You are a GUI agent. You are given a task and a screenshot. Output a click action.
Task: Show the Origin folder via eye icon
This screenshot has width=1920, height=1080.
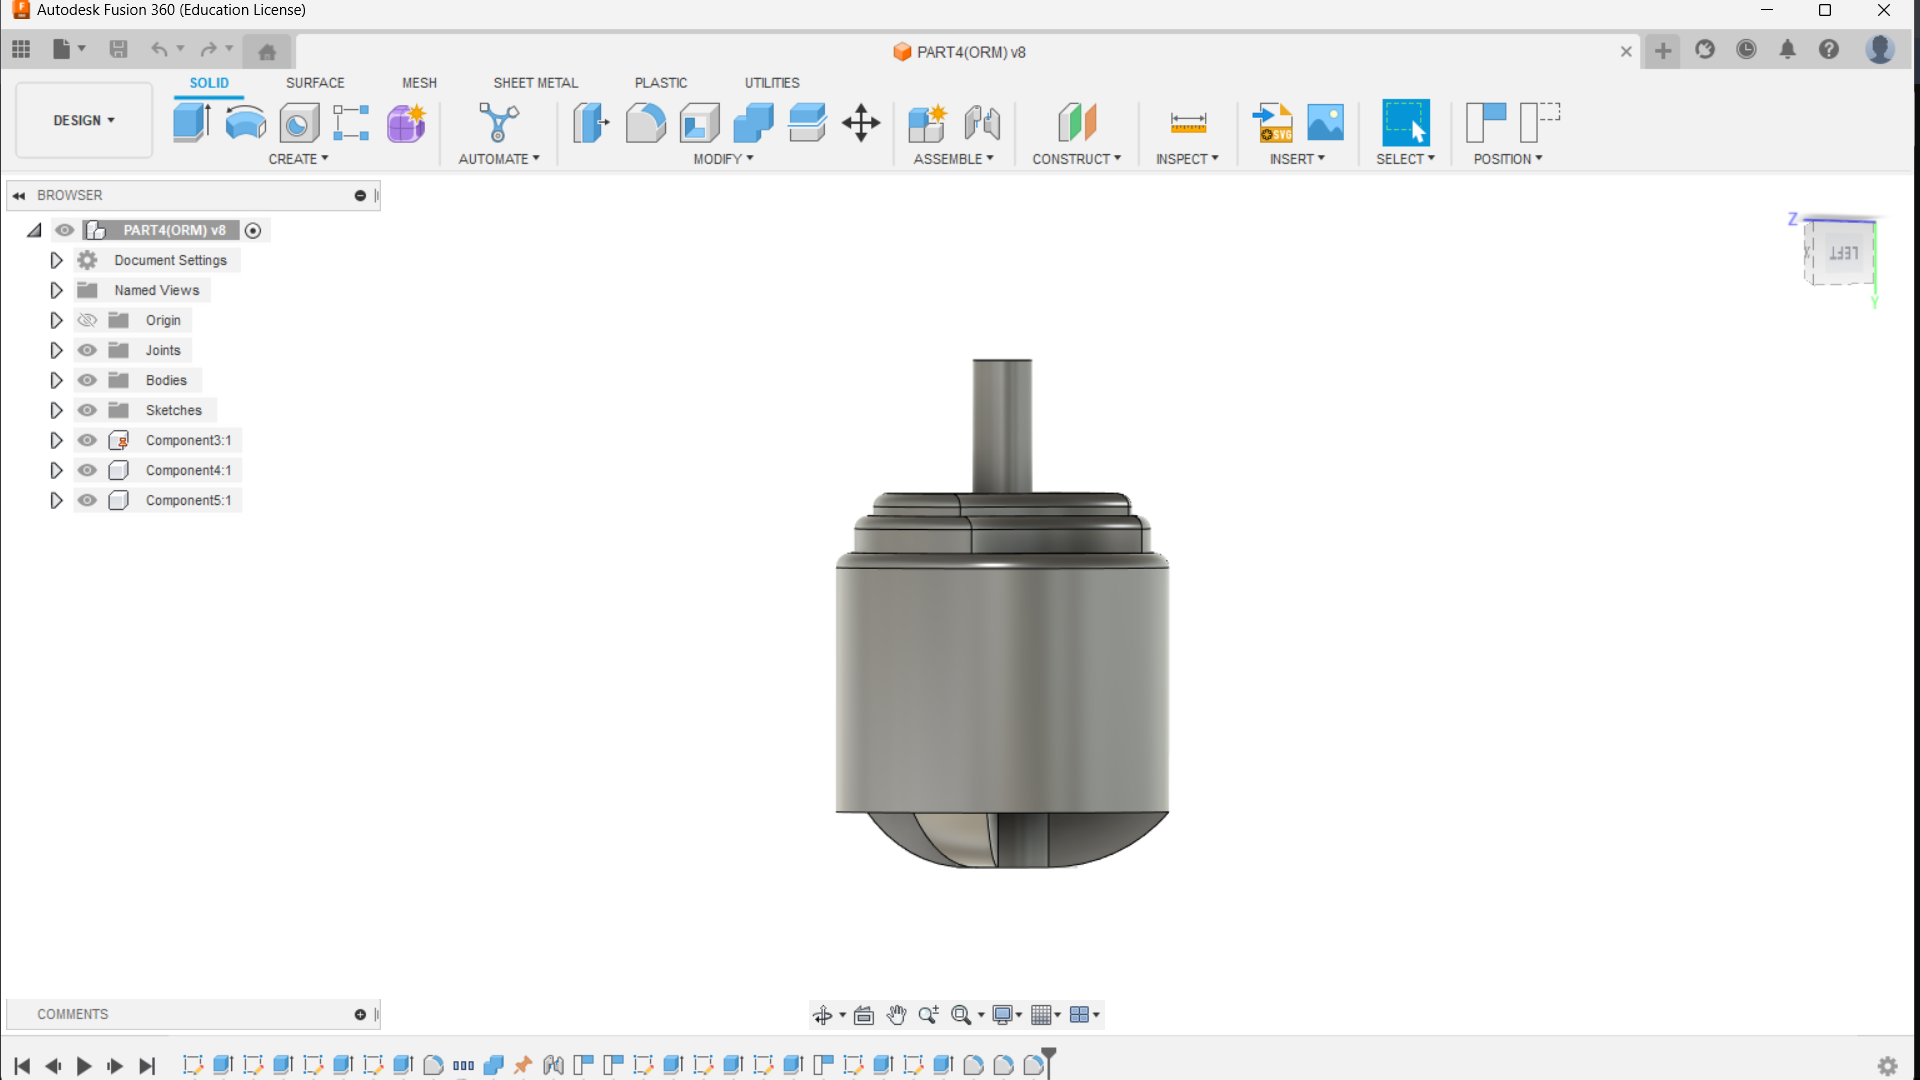point(88,320)
